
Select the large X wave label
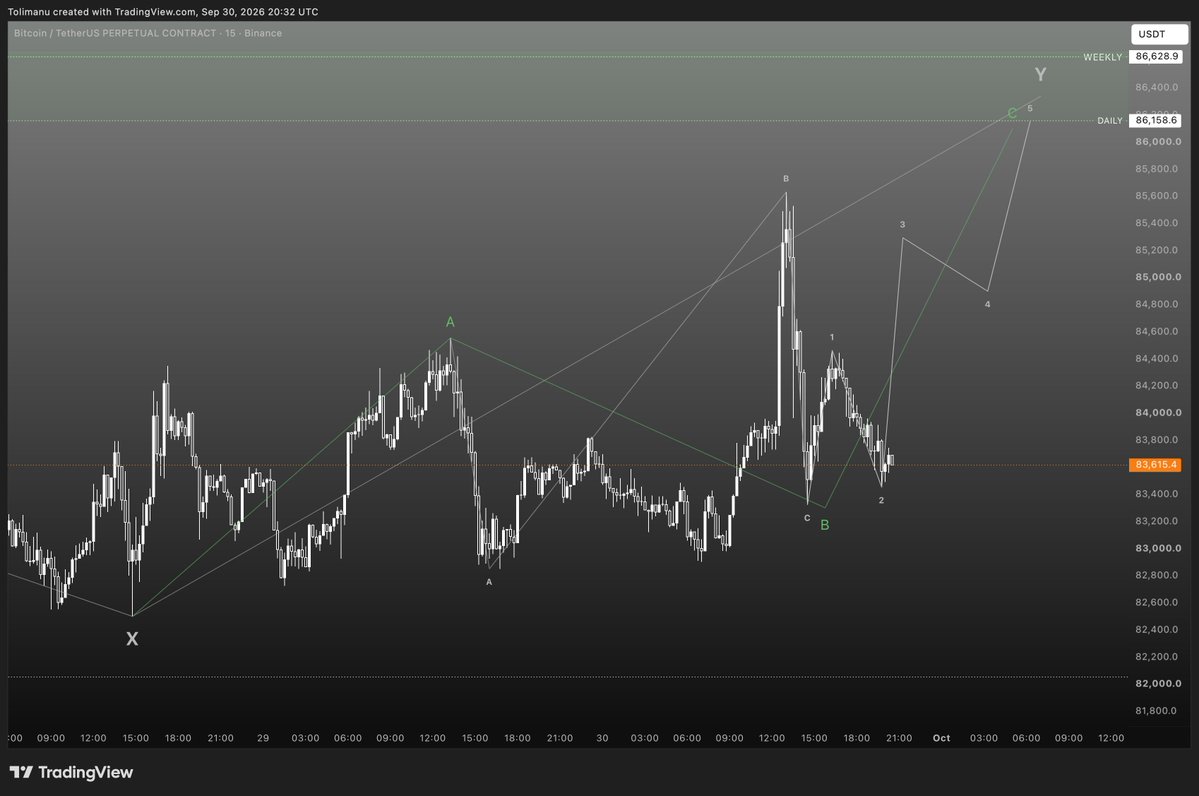pos(132,638)
